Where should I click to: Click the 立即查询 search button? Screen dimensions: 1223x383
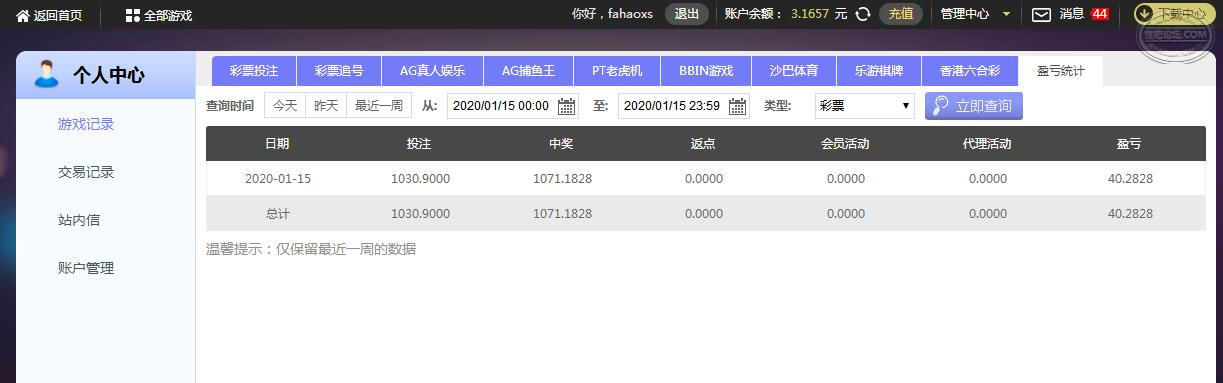974,106
